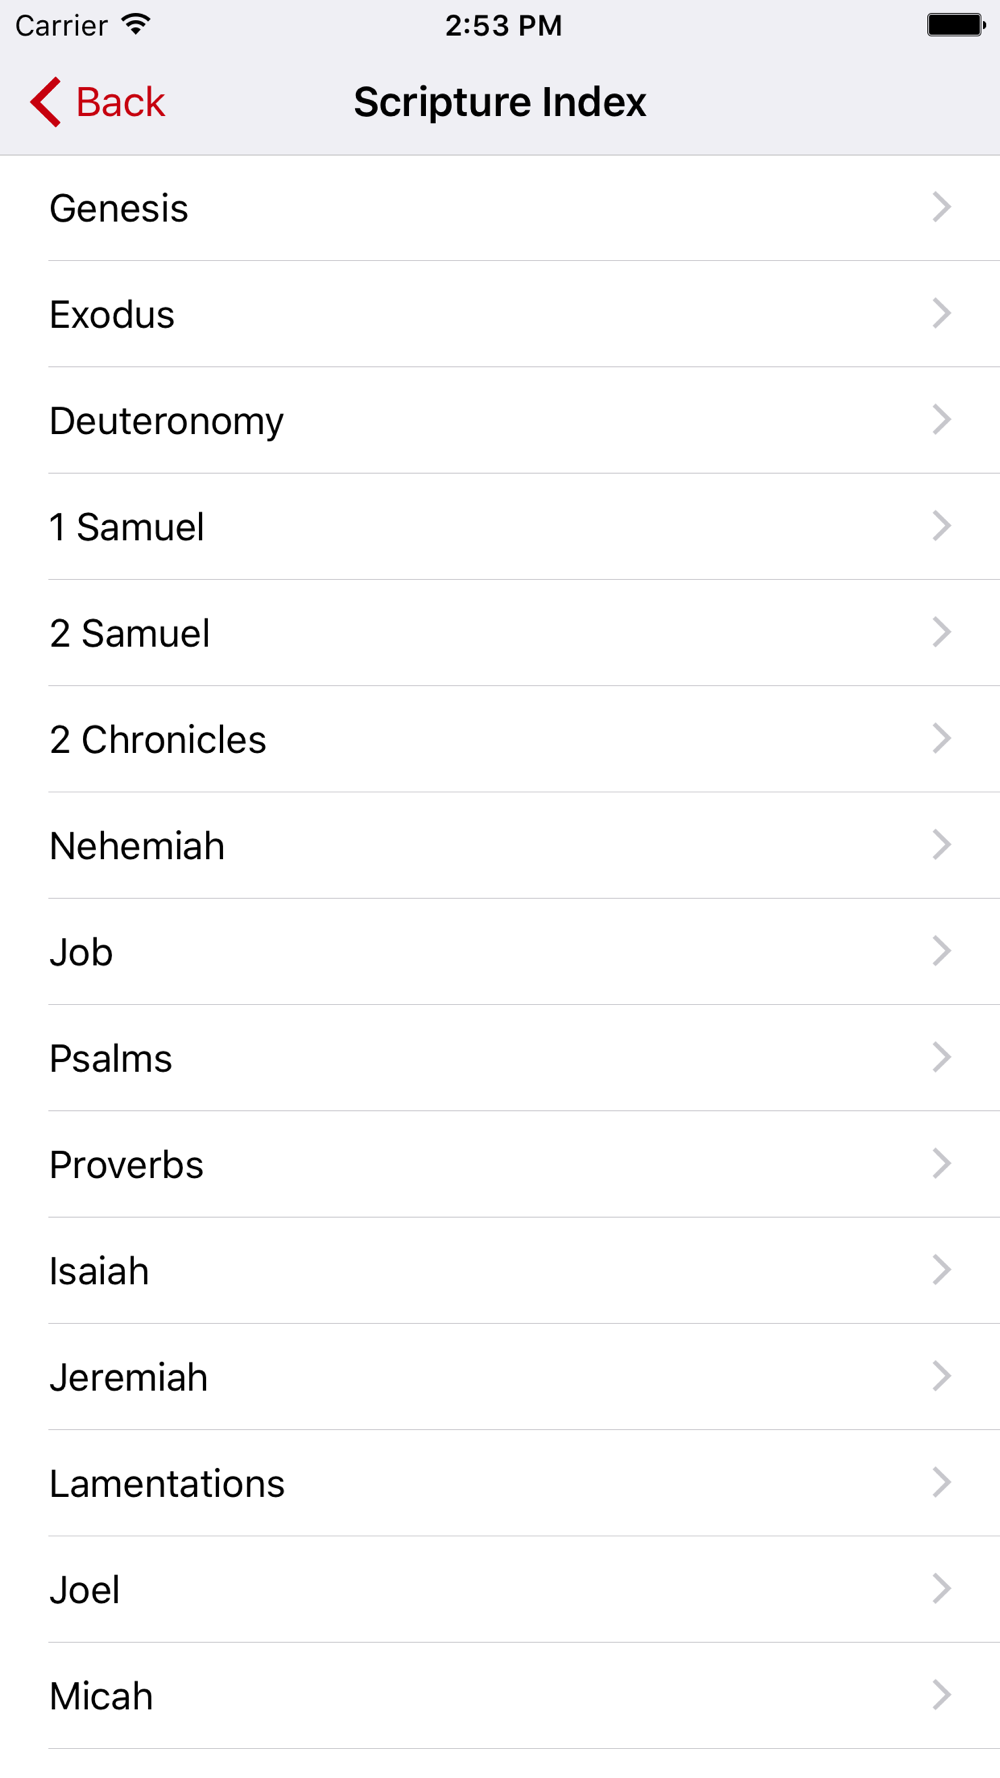Tap the chevron arrow beside Exodus
Image resolution: width=1000 pixels, height=1778 pixels.
click(x=941, y=313)
